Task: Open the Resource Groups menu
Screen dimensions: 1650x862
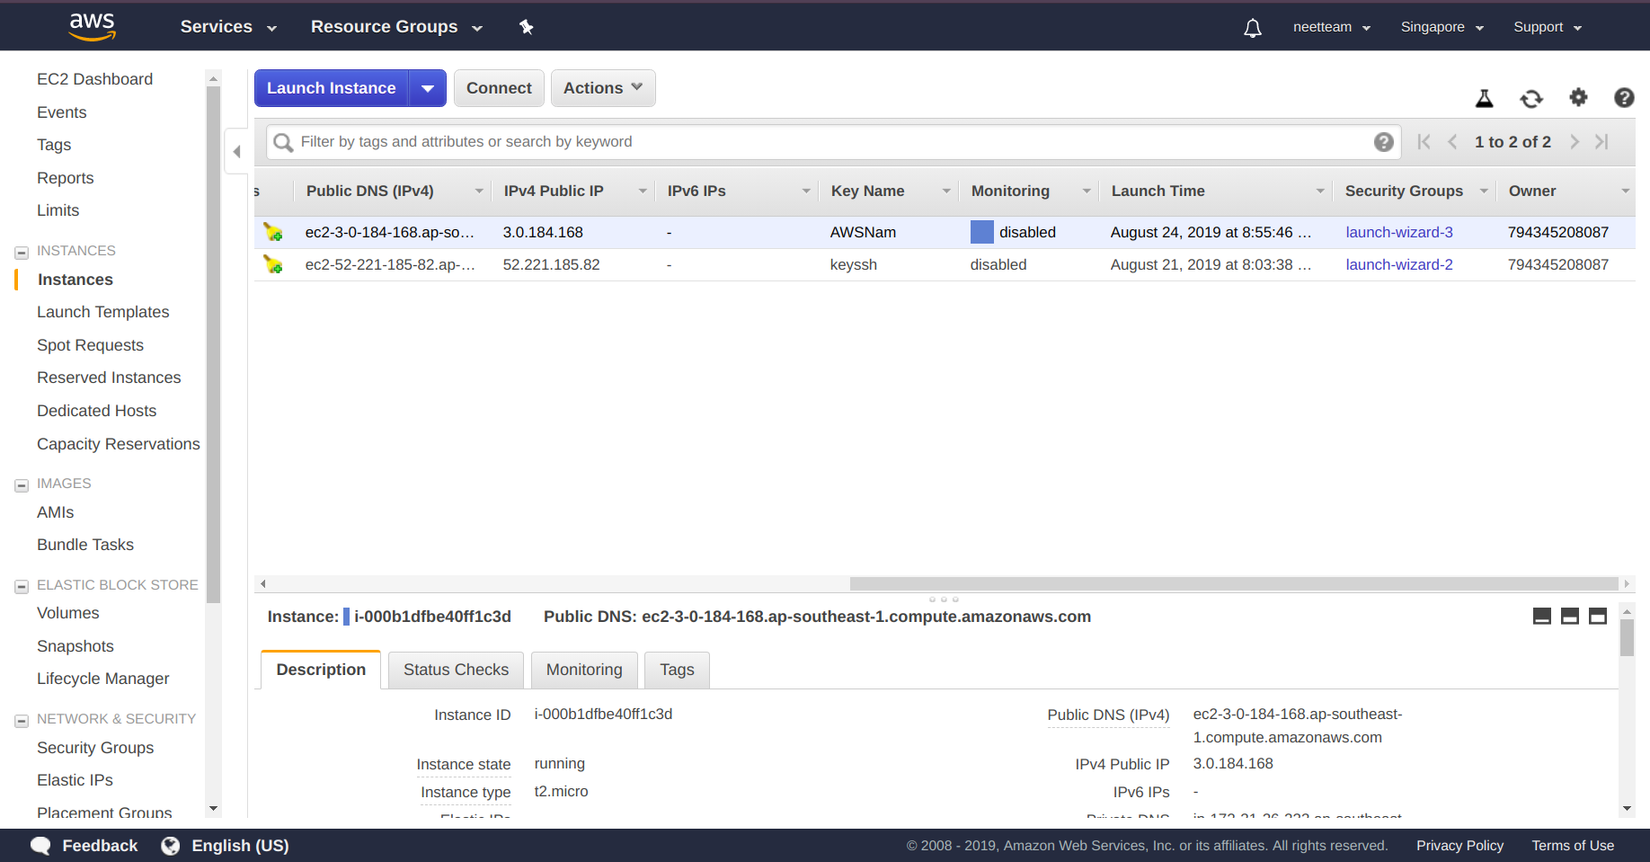Action: click(x=396, y=27)
